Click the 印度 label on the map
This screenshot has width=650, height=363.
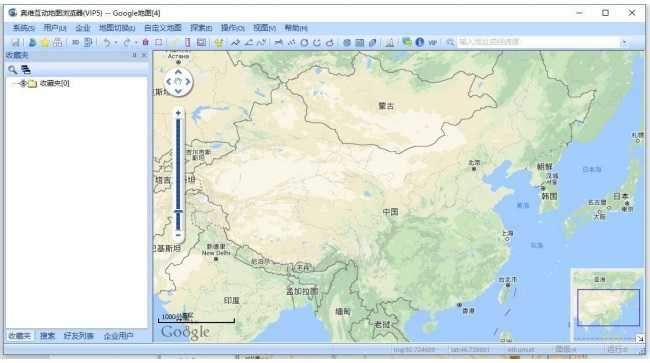[x=232, y=300]
